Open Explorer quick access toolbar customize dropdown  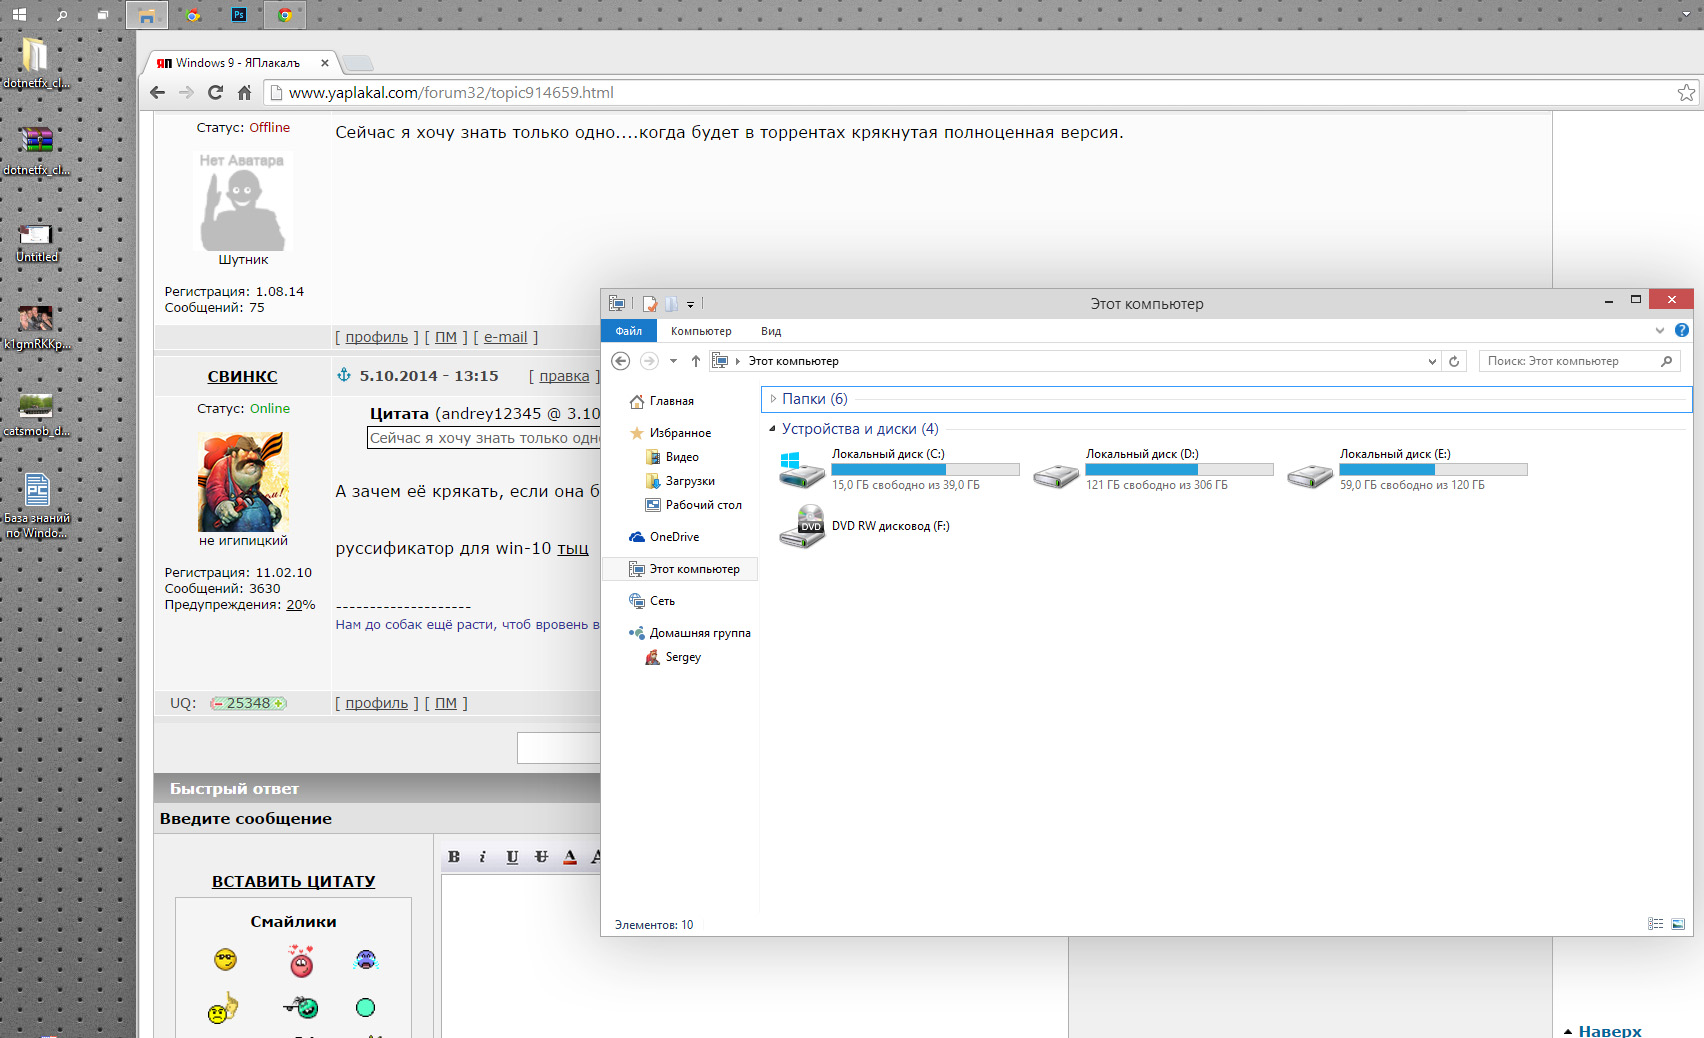point(690,304)
